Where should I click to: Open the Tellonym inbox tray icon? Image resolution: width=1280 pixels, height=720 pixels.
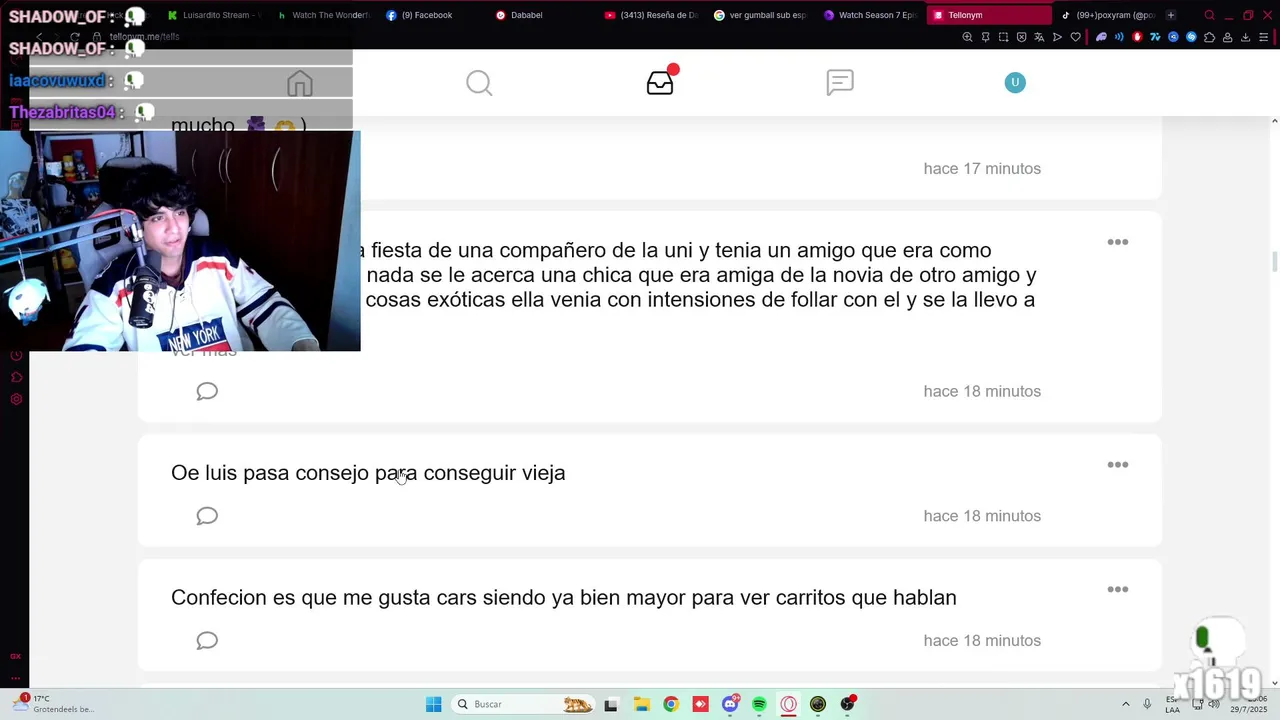tap(660, 83)
